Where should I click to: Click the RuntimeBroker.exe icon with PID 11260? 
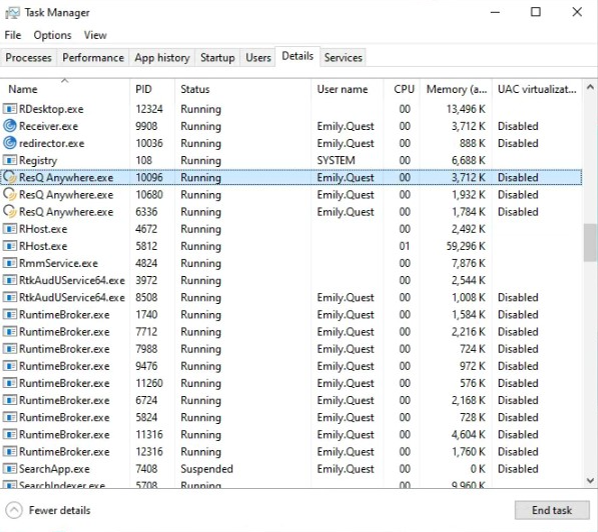point(10,383)
